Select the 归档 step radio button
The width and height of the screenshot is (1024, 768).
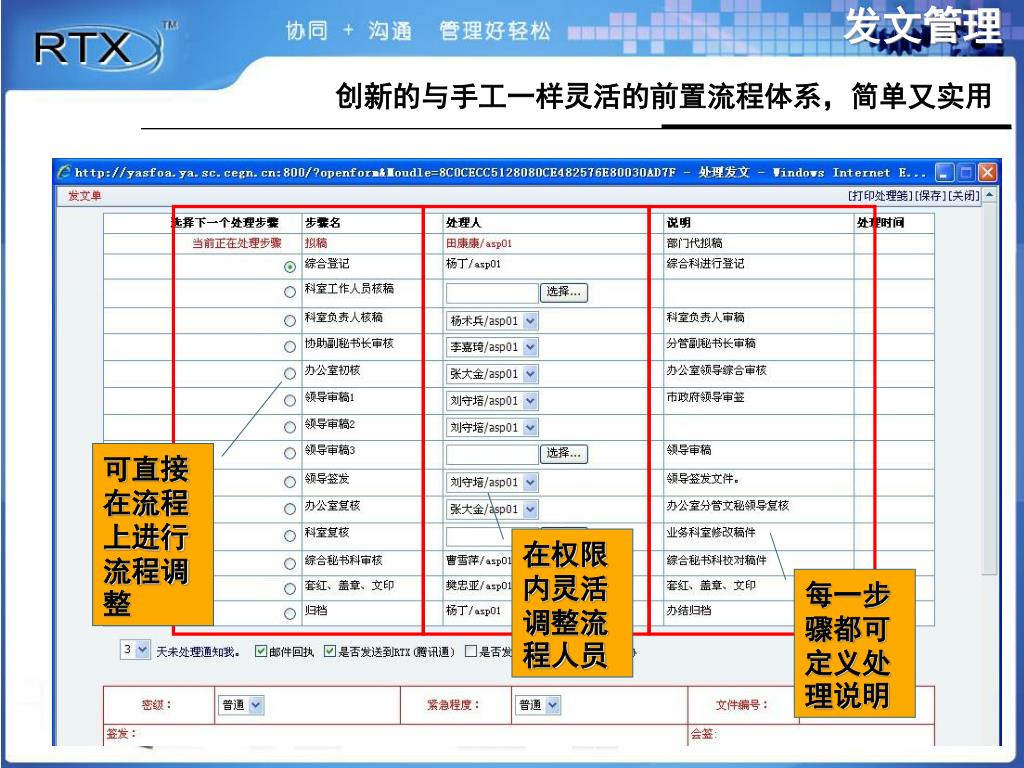click(x=290, y=613)
